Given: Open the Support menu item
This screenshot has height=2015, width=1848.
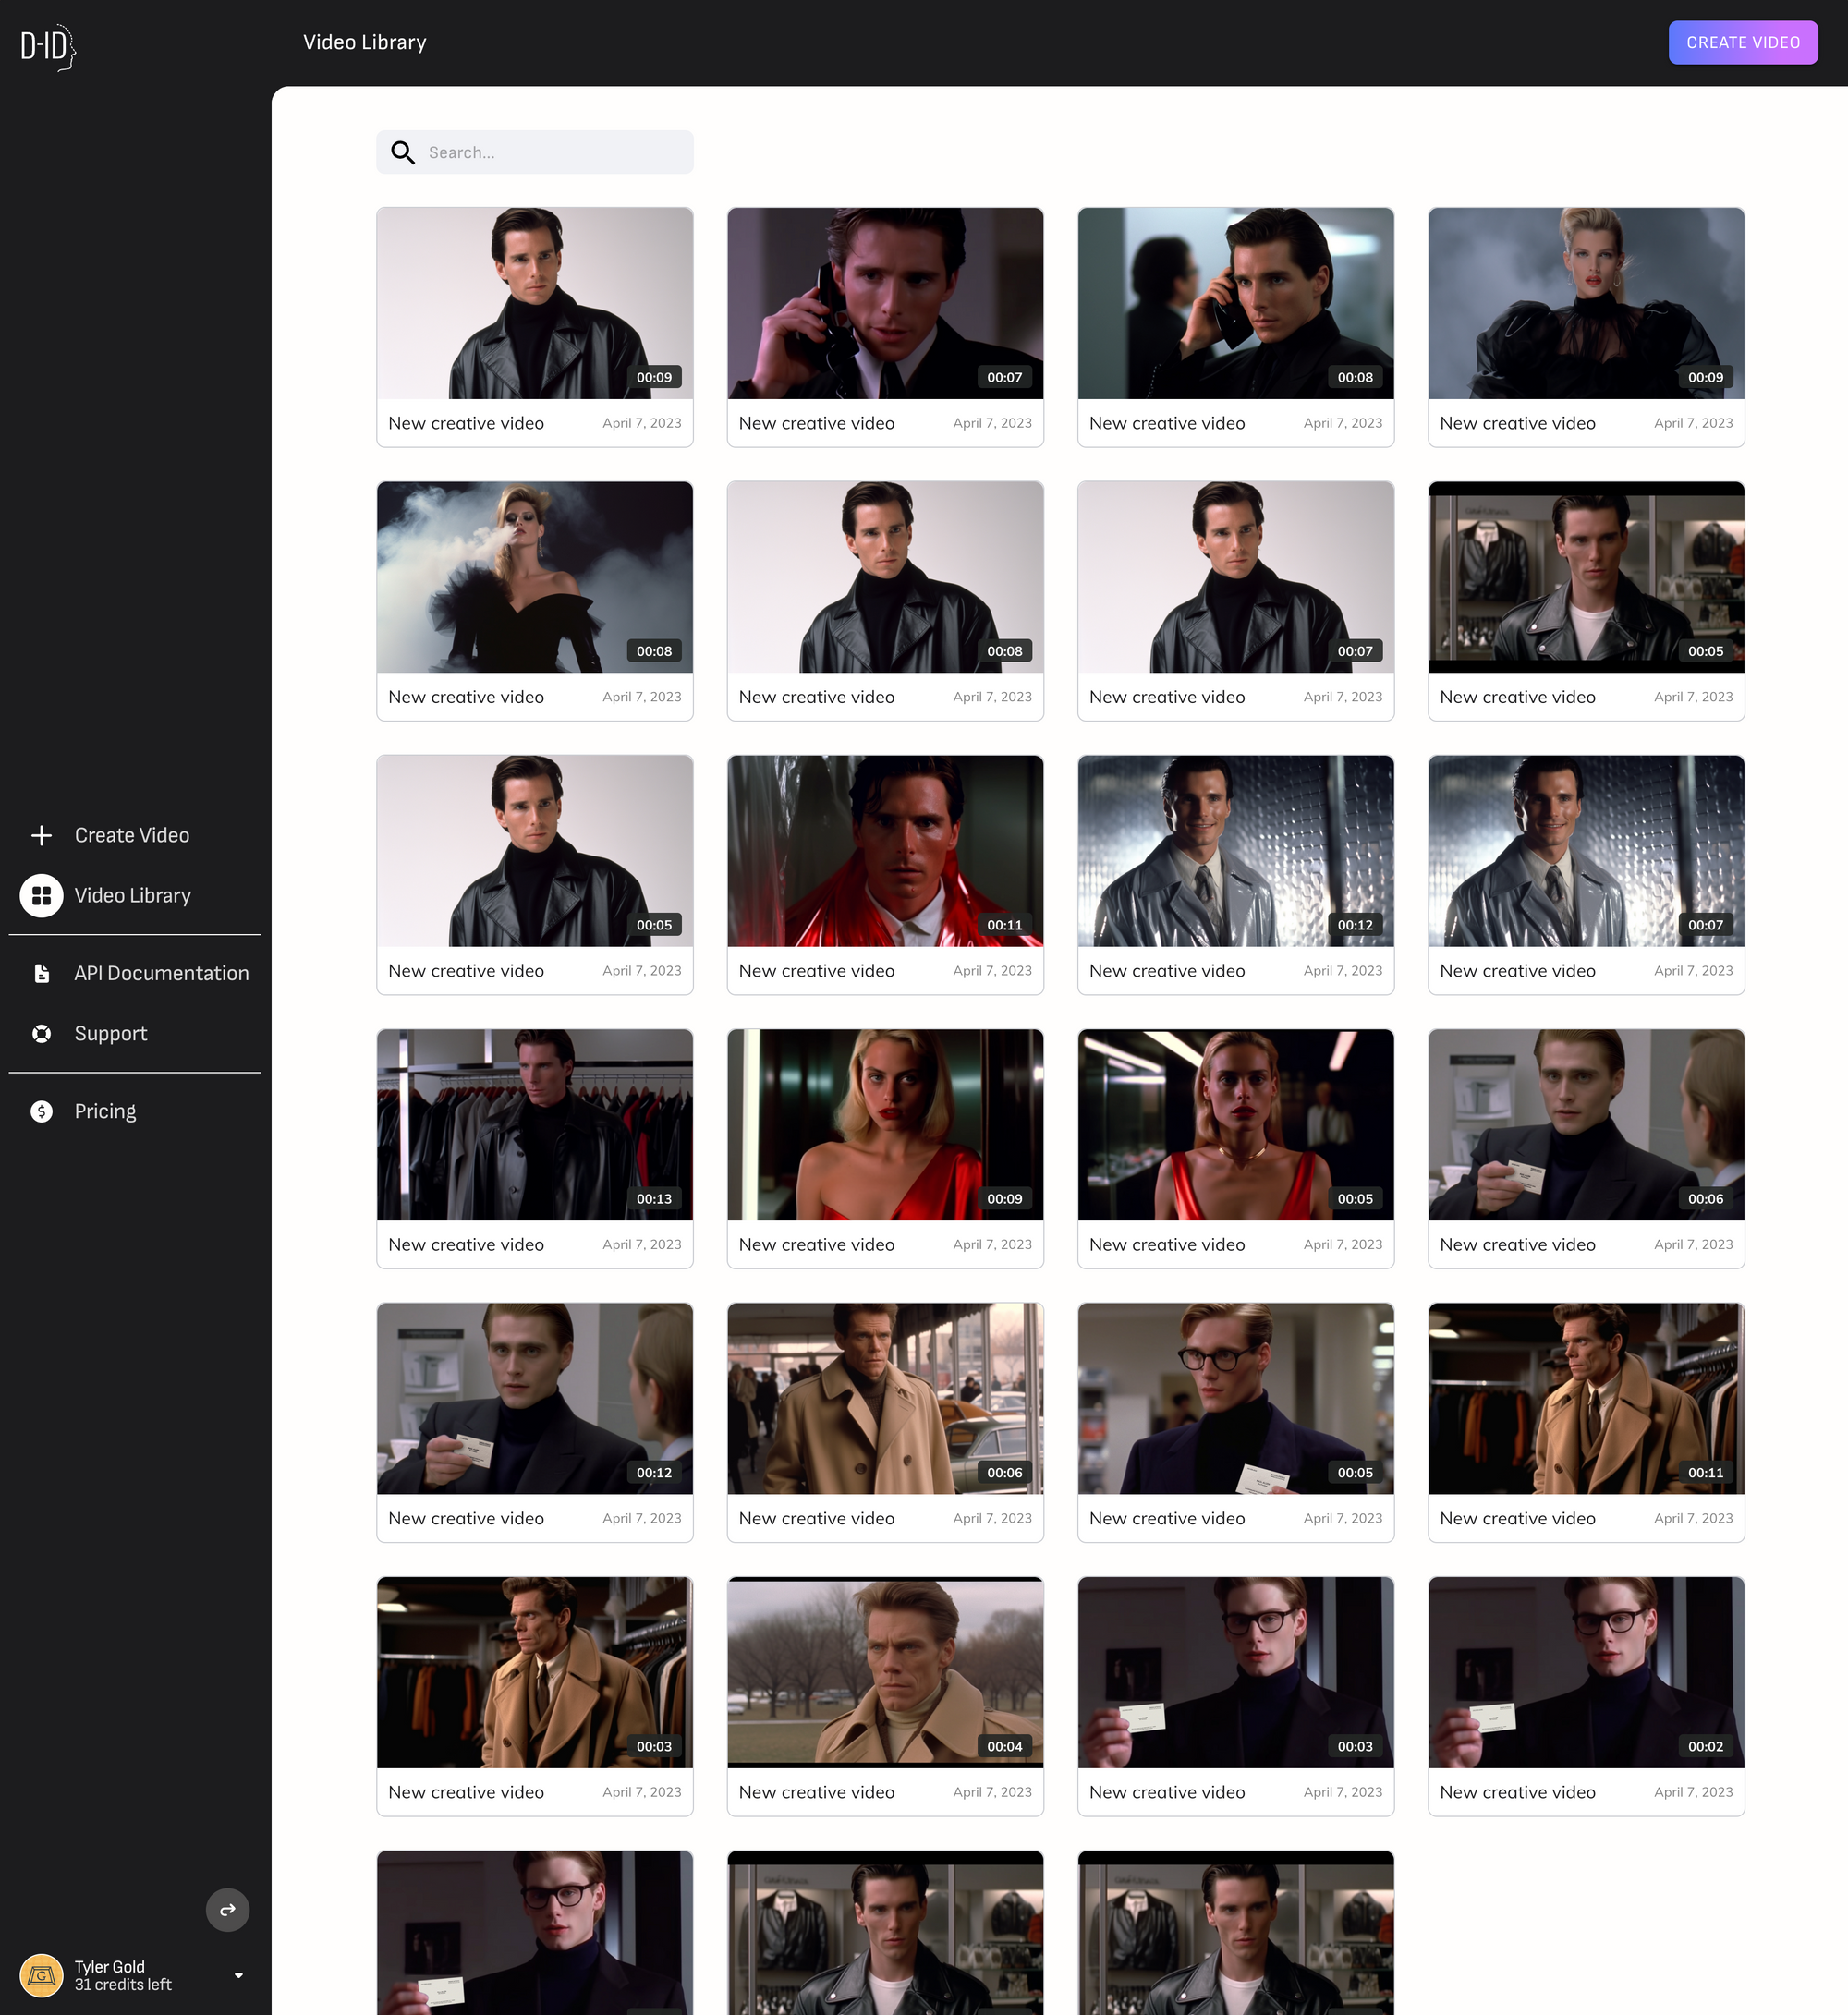Looking at the screenshot, I should [110, 1033].
